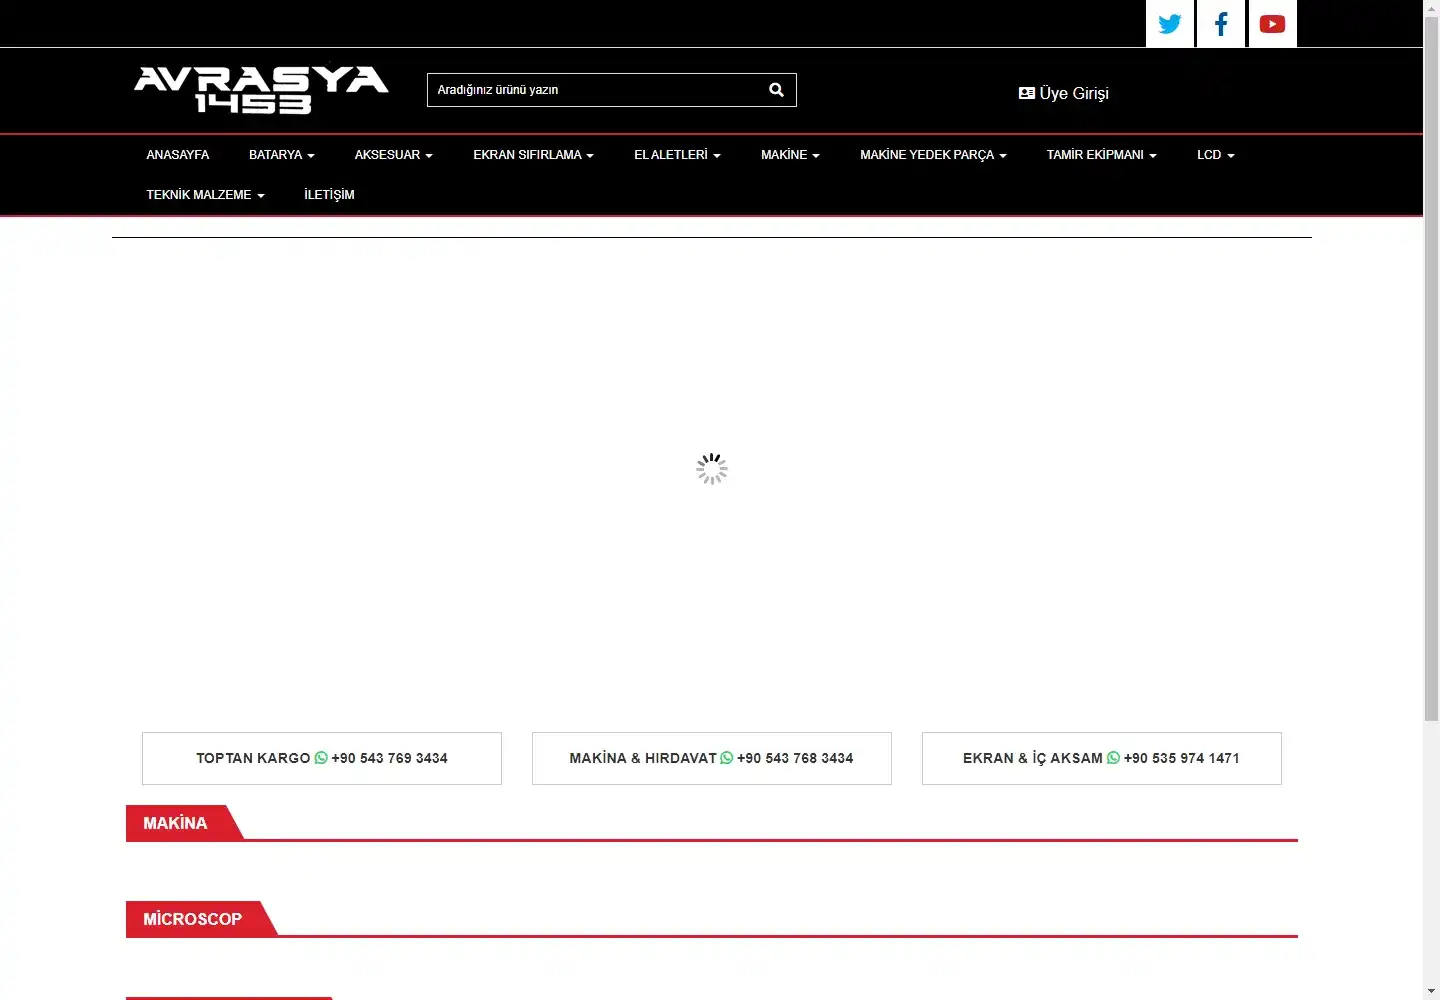This screenshot has width=1440, height=1000.
Task: Expand the Tamir Ekipmanı dropdown
Action: 1101,155
